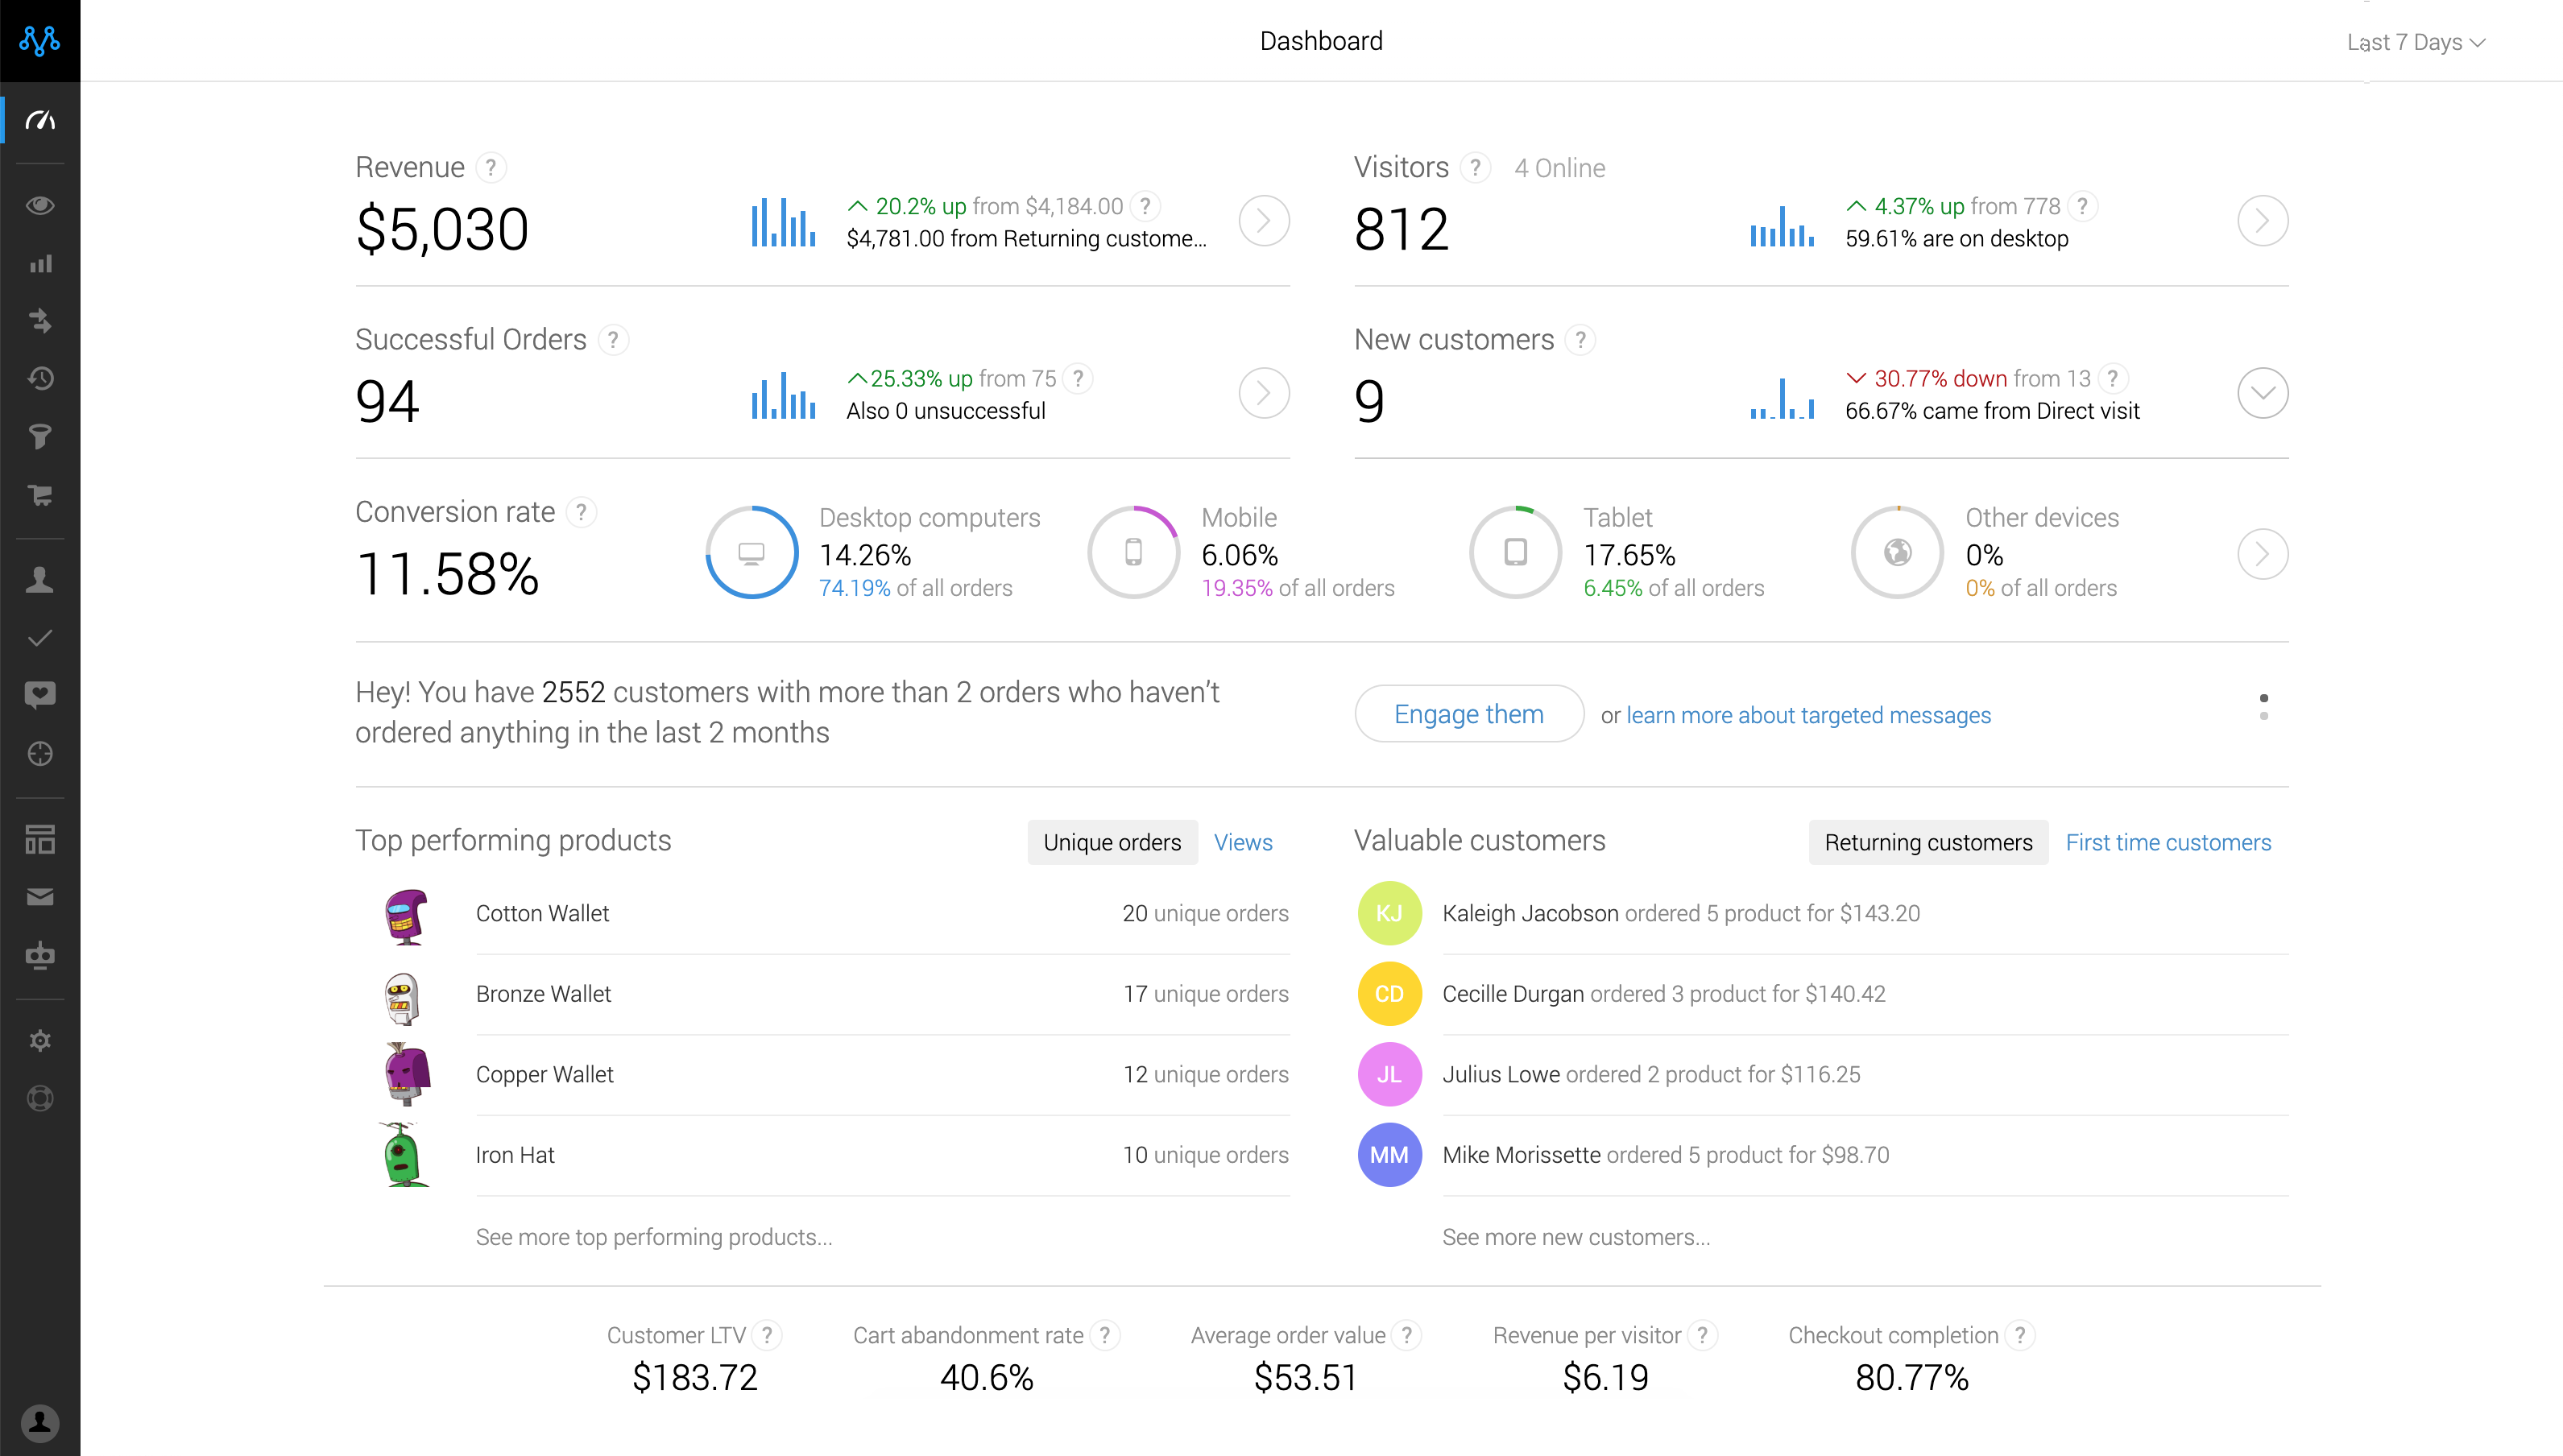Click the automation robot icon in sidebar
Image resolution: width=2563 pixels, height=1456 pixels.
coord(40,955)
